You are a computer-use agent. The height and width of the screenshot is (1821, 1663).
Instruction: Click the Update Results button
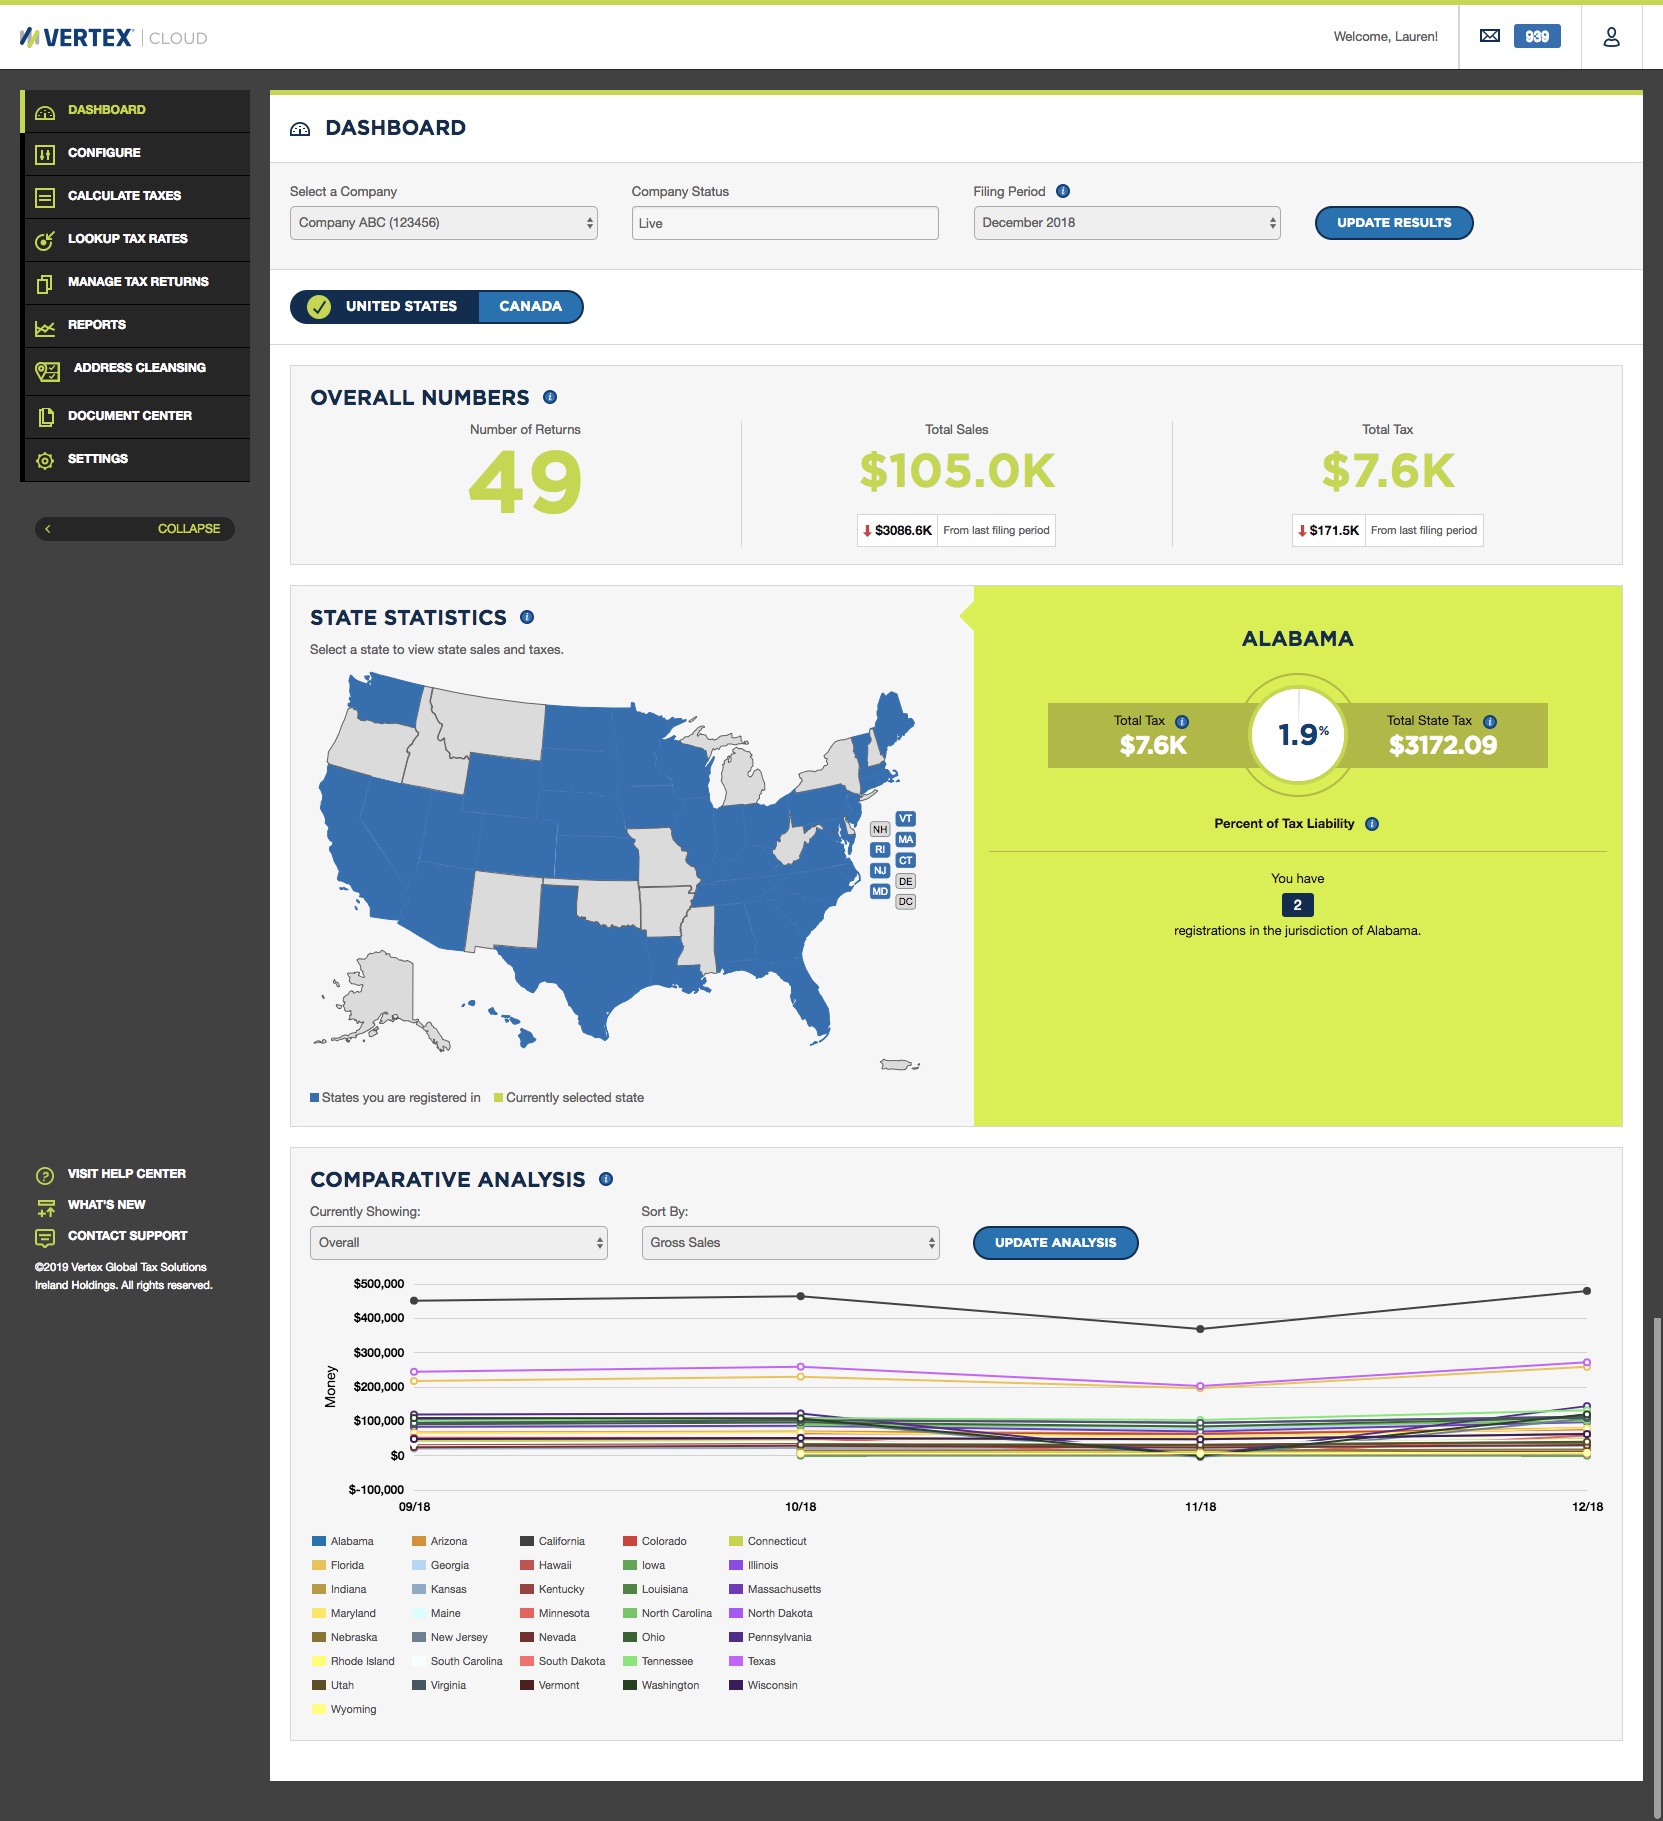tap(1394, 223)
